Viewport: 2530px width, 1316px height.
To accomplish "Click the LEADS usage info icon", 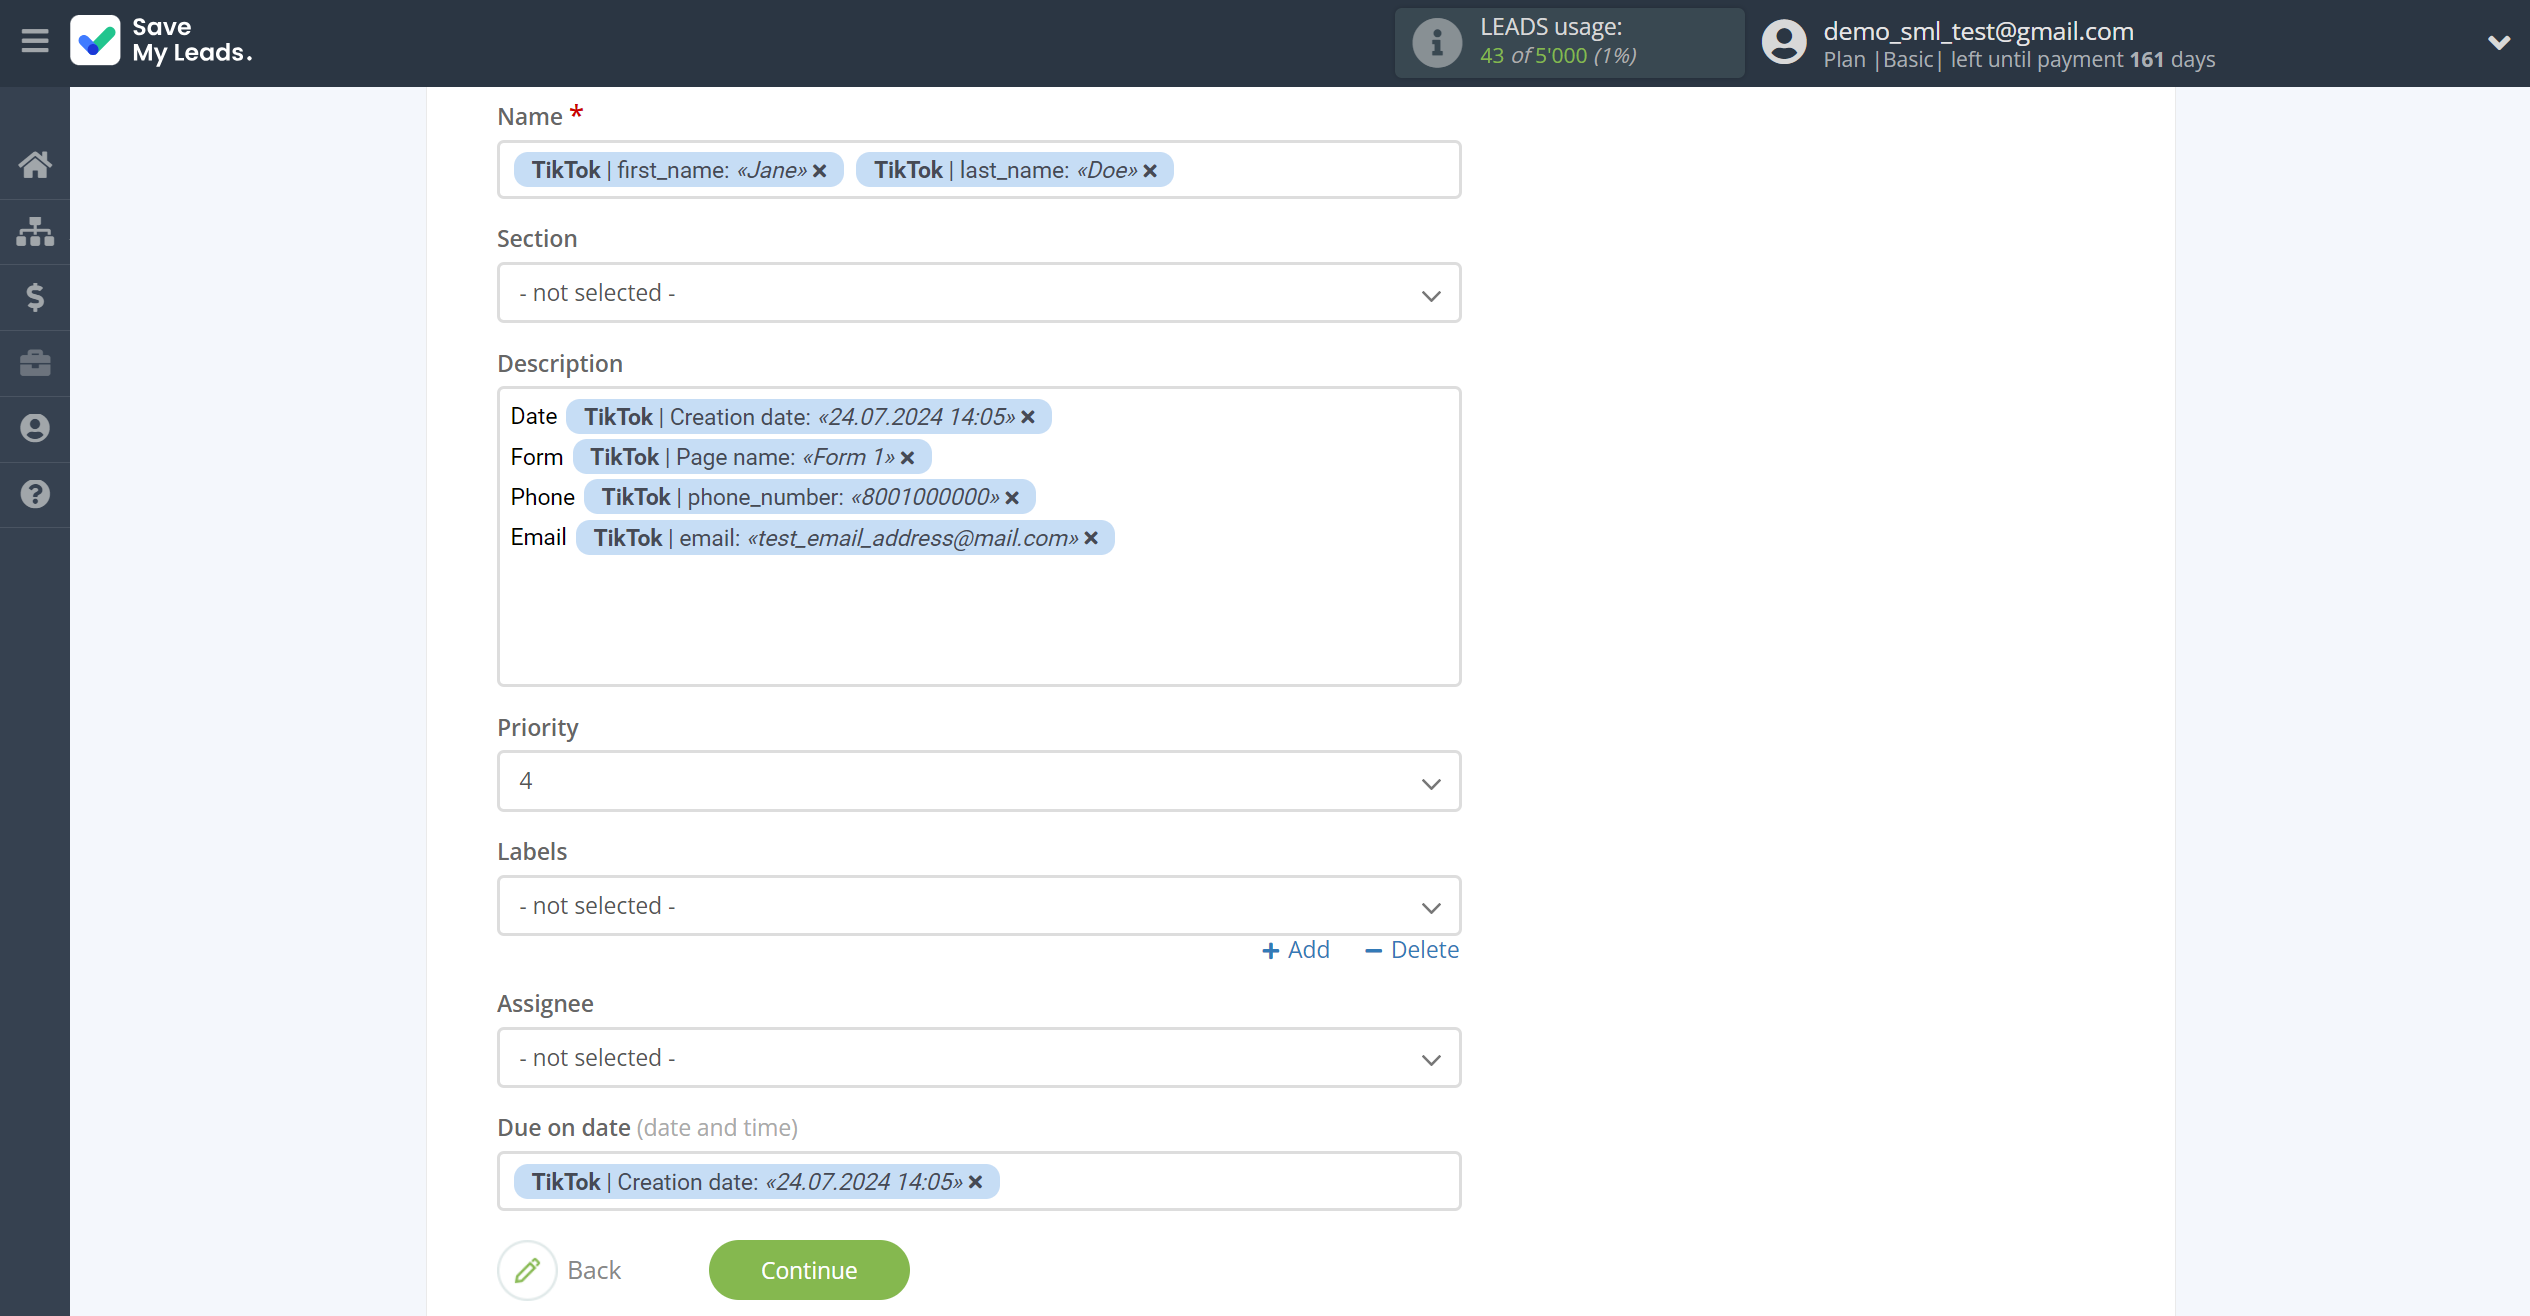I will (1437, 43).
